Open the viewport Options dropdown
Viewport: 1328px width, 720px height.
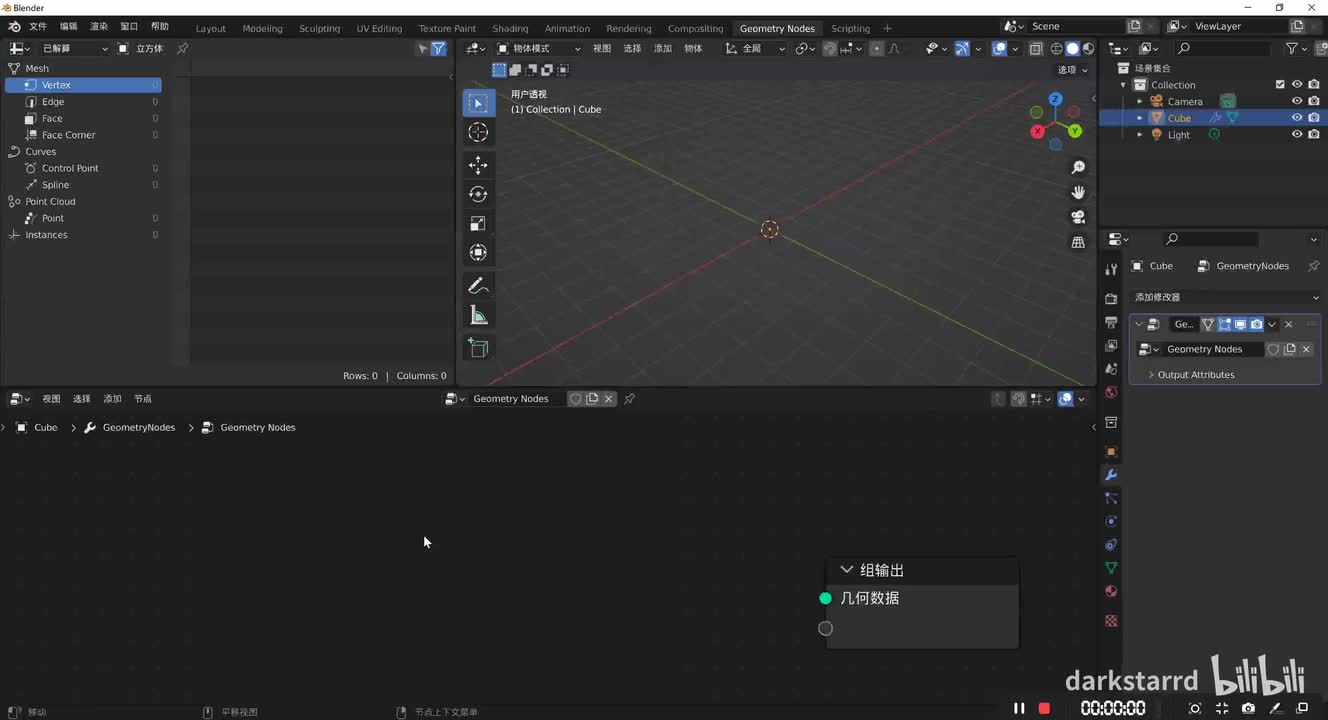(x=1072, y=70)
